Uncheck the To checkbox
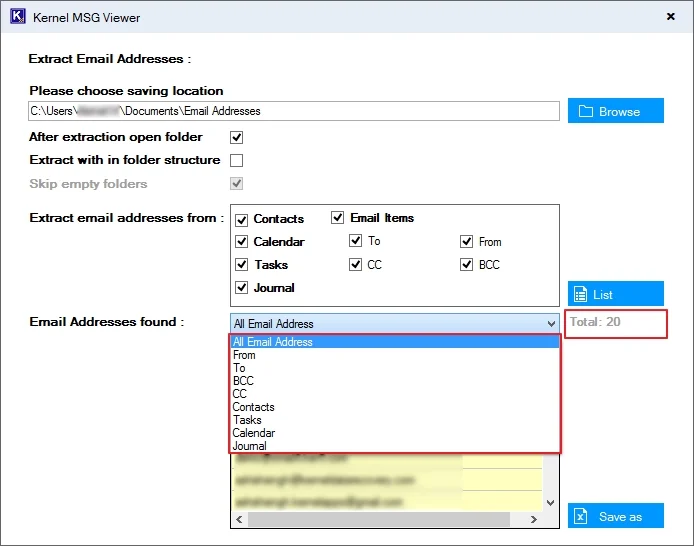This screenshot has width=694, height=546. pos(355,241)
